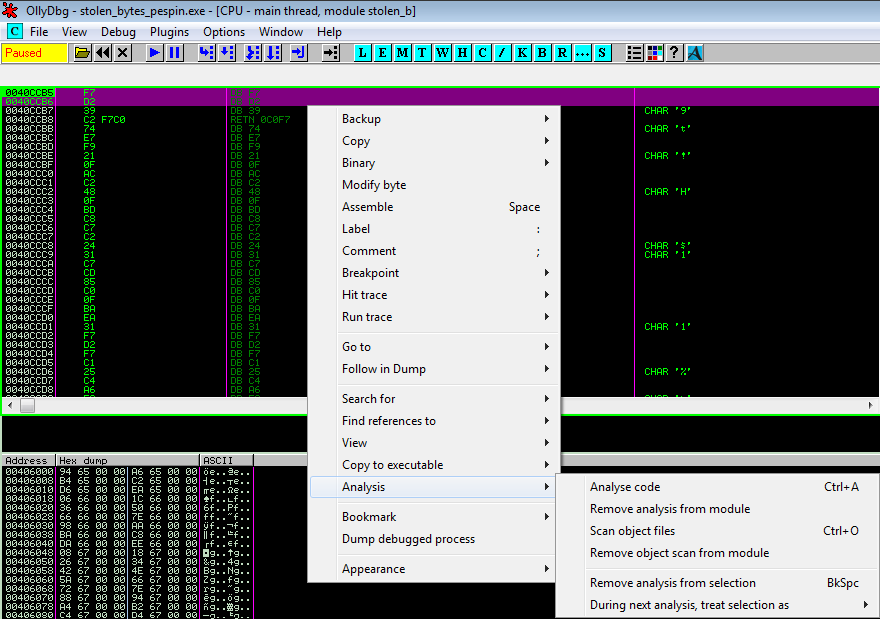Open Memory map with M button

tap(402, 53)
